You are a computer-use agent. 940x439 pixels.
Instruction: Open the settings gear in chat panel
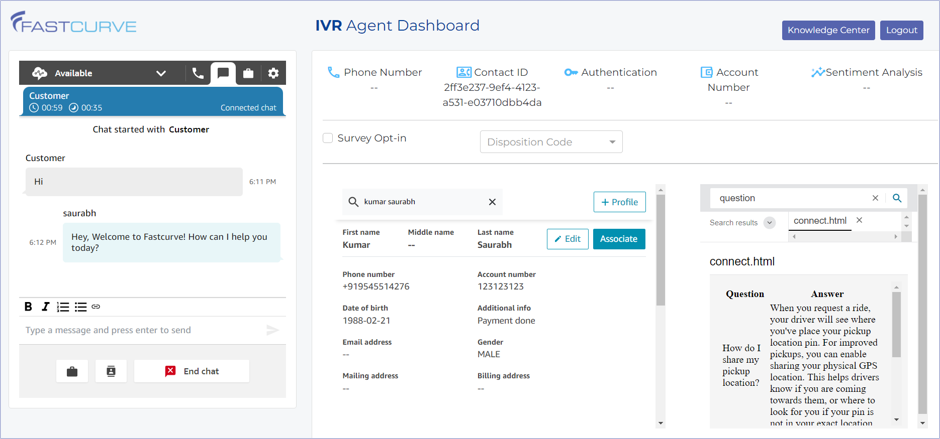[273, 73]
